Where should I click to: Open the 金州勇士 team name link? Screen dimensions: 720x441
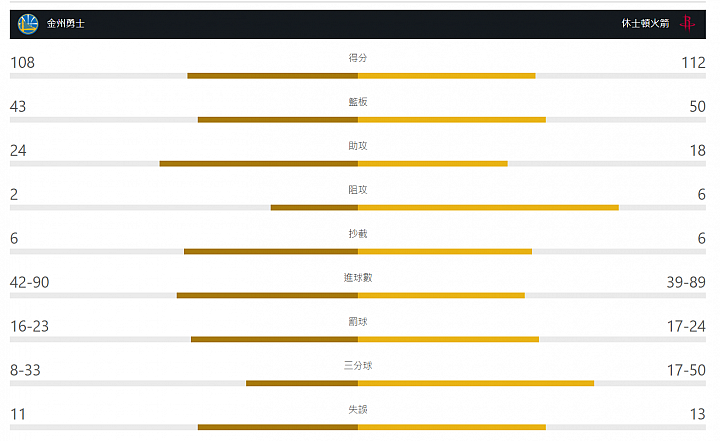click(x=66, y=24)
